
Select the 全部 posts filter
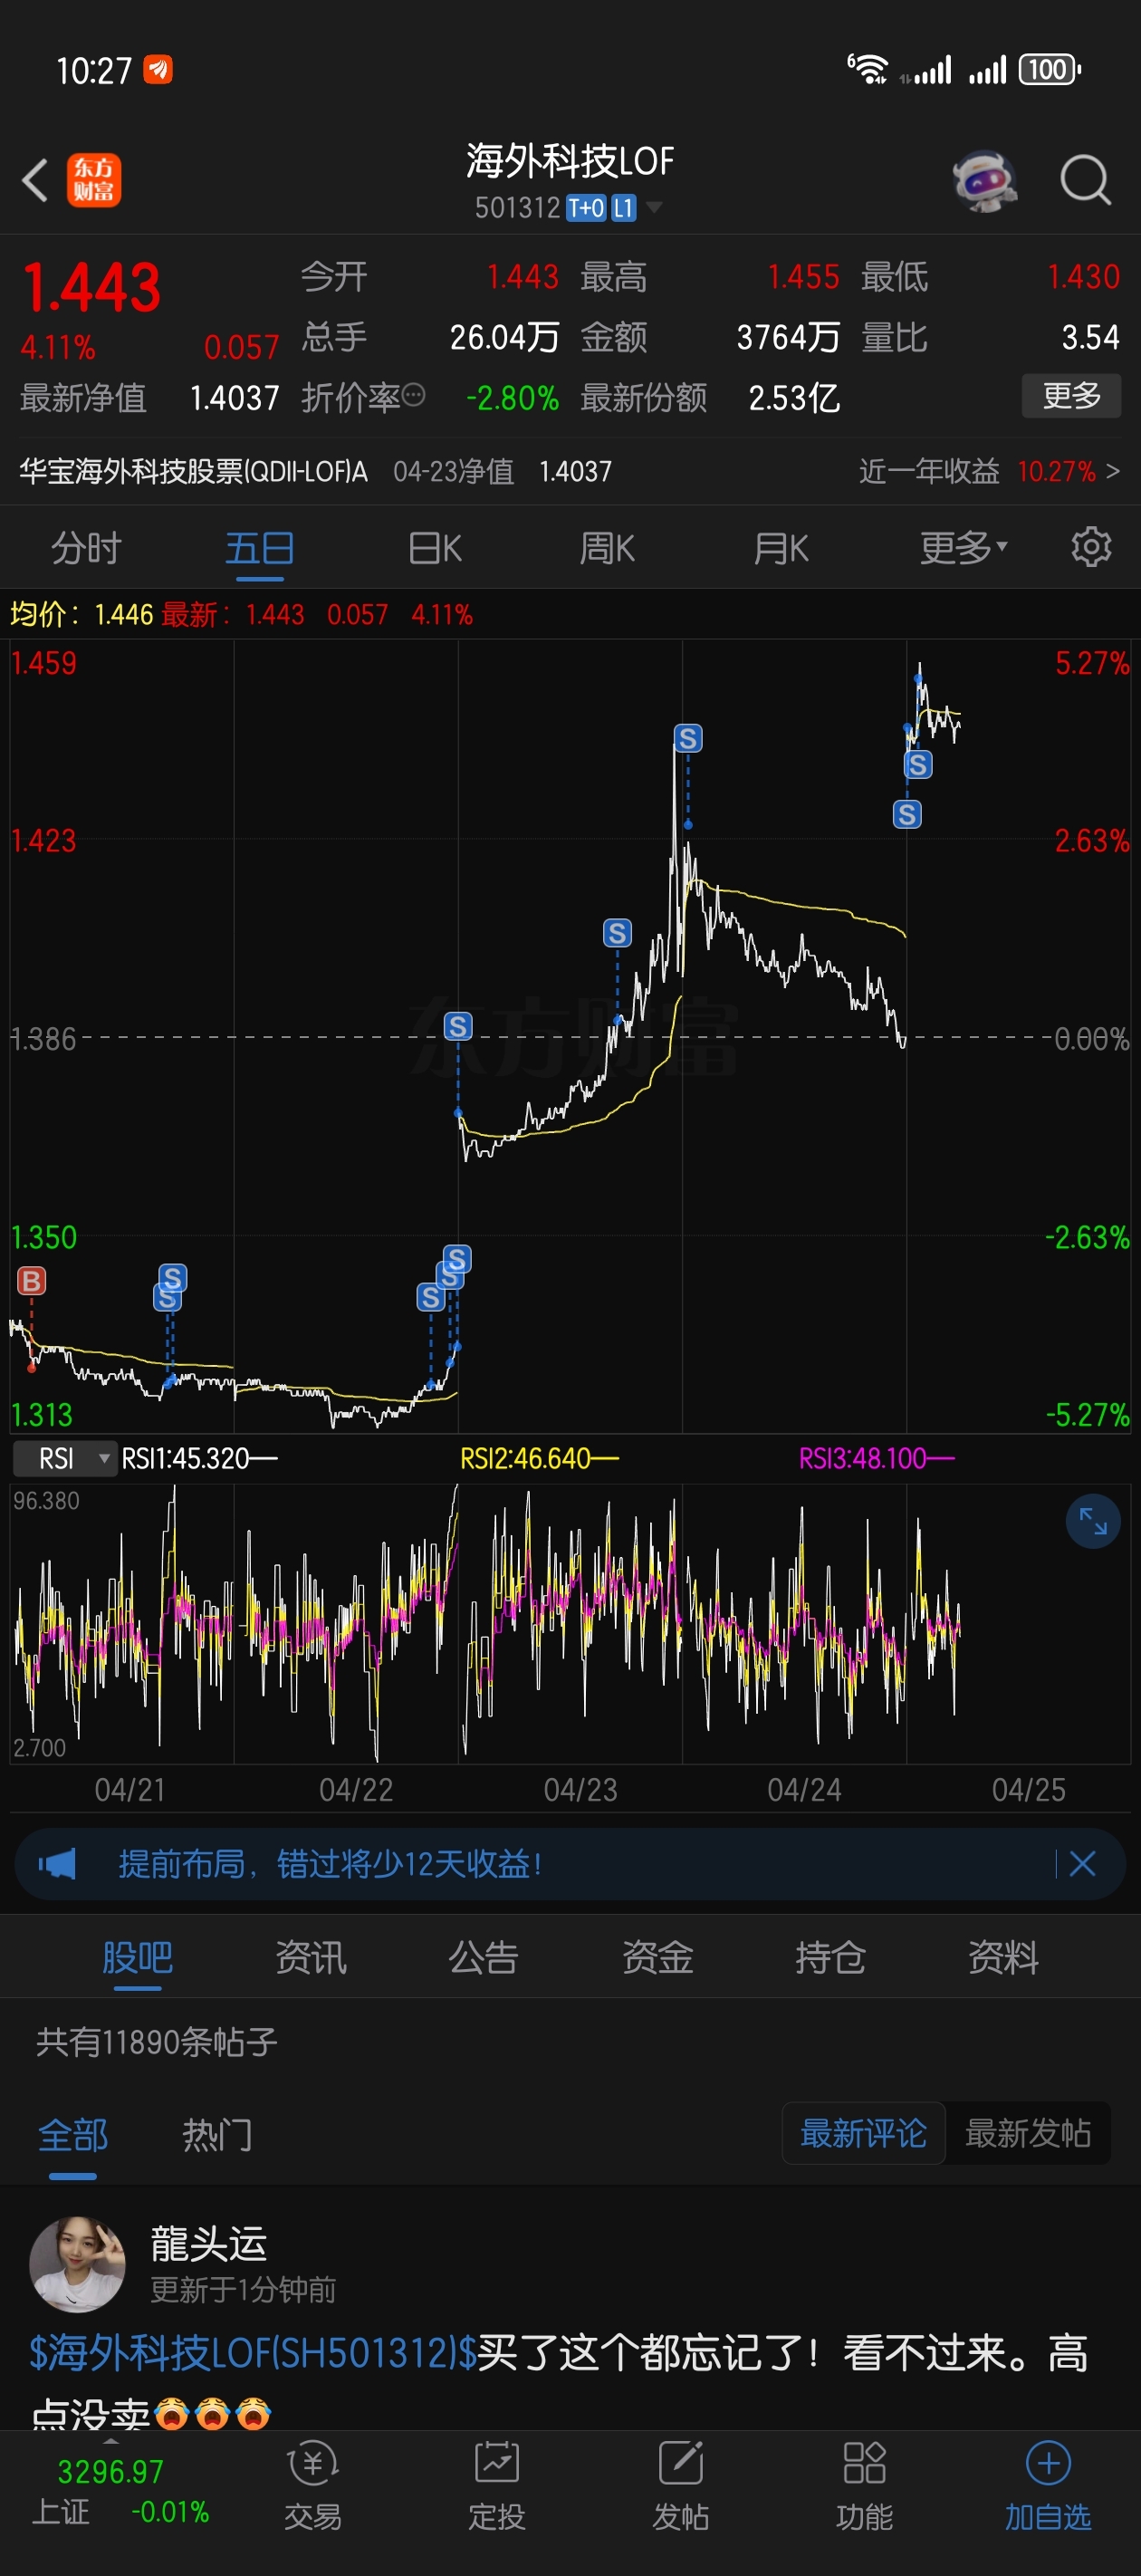click(73, 2135)
